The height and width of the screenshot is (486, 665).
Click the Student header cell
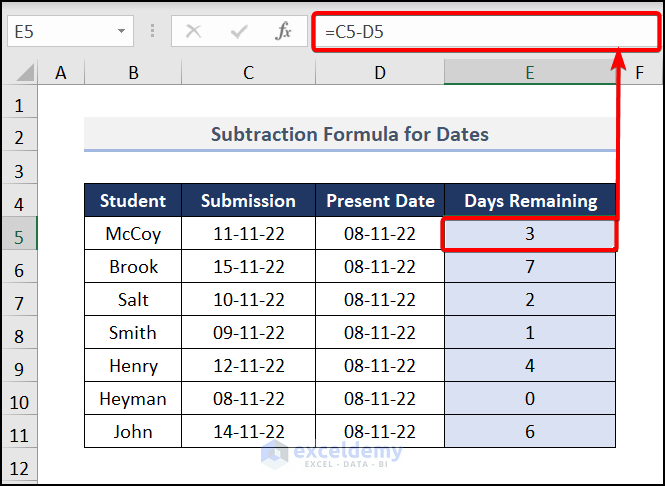tap(133, 201)
